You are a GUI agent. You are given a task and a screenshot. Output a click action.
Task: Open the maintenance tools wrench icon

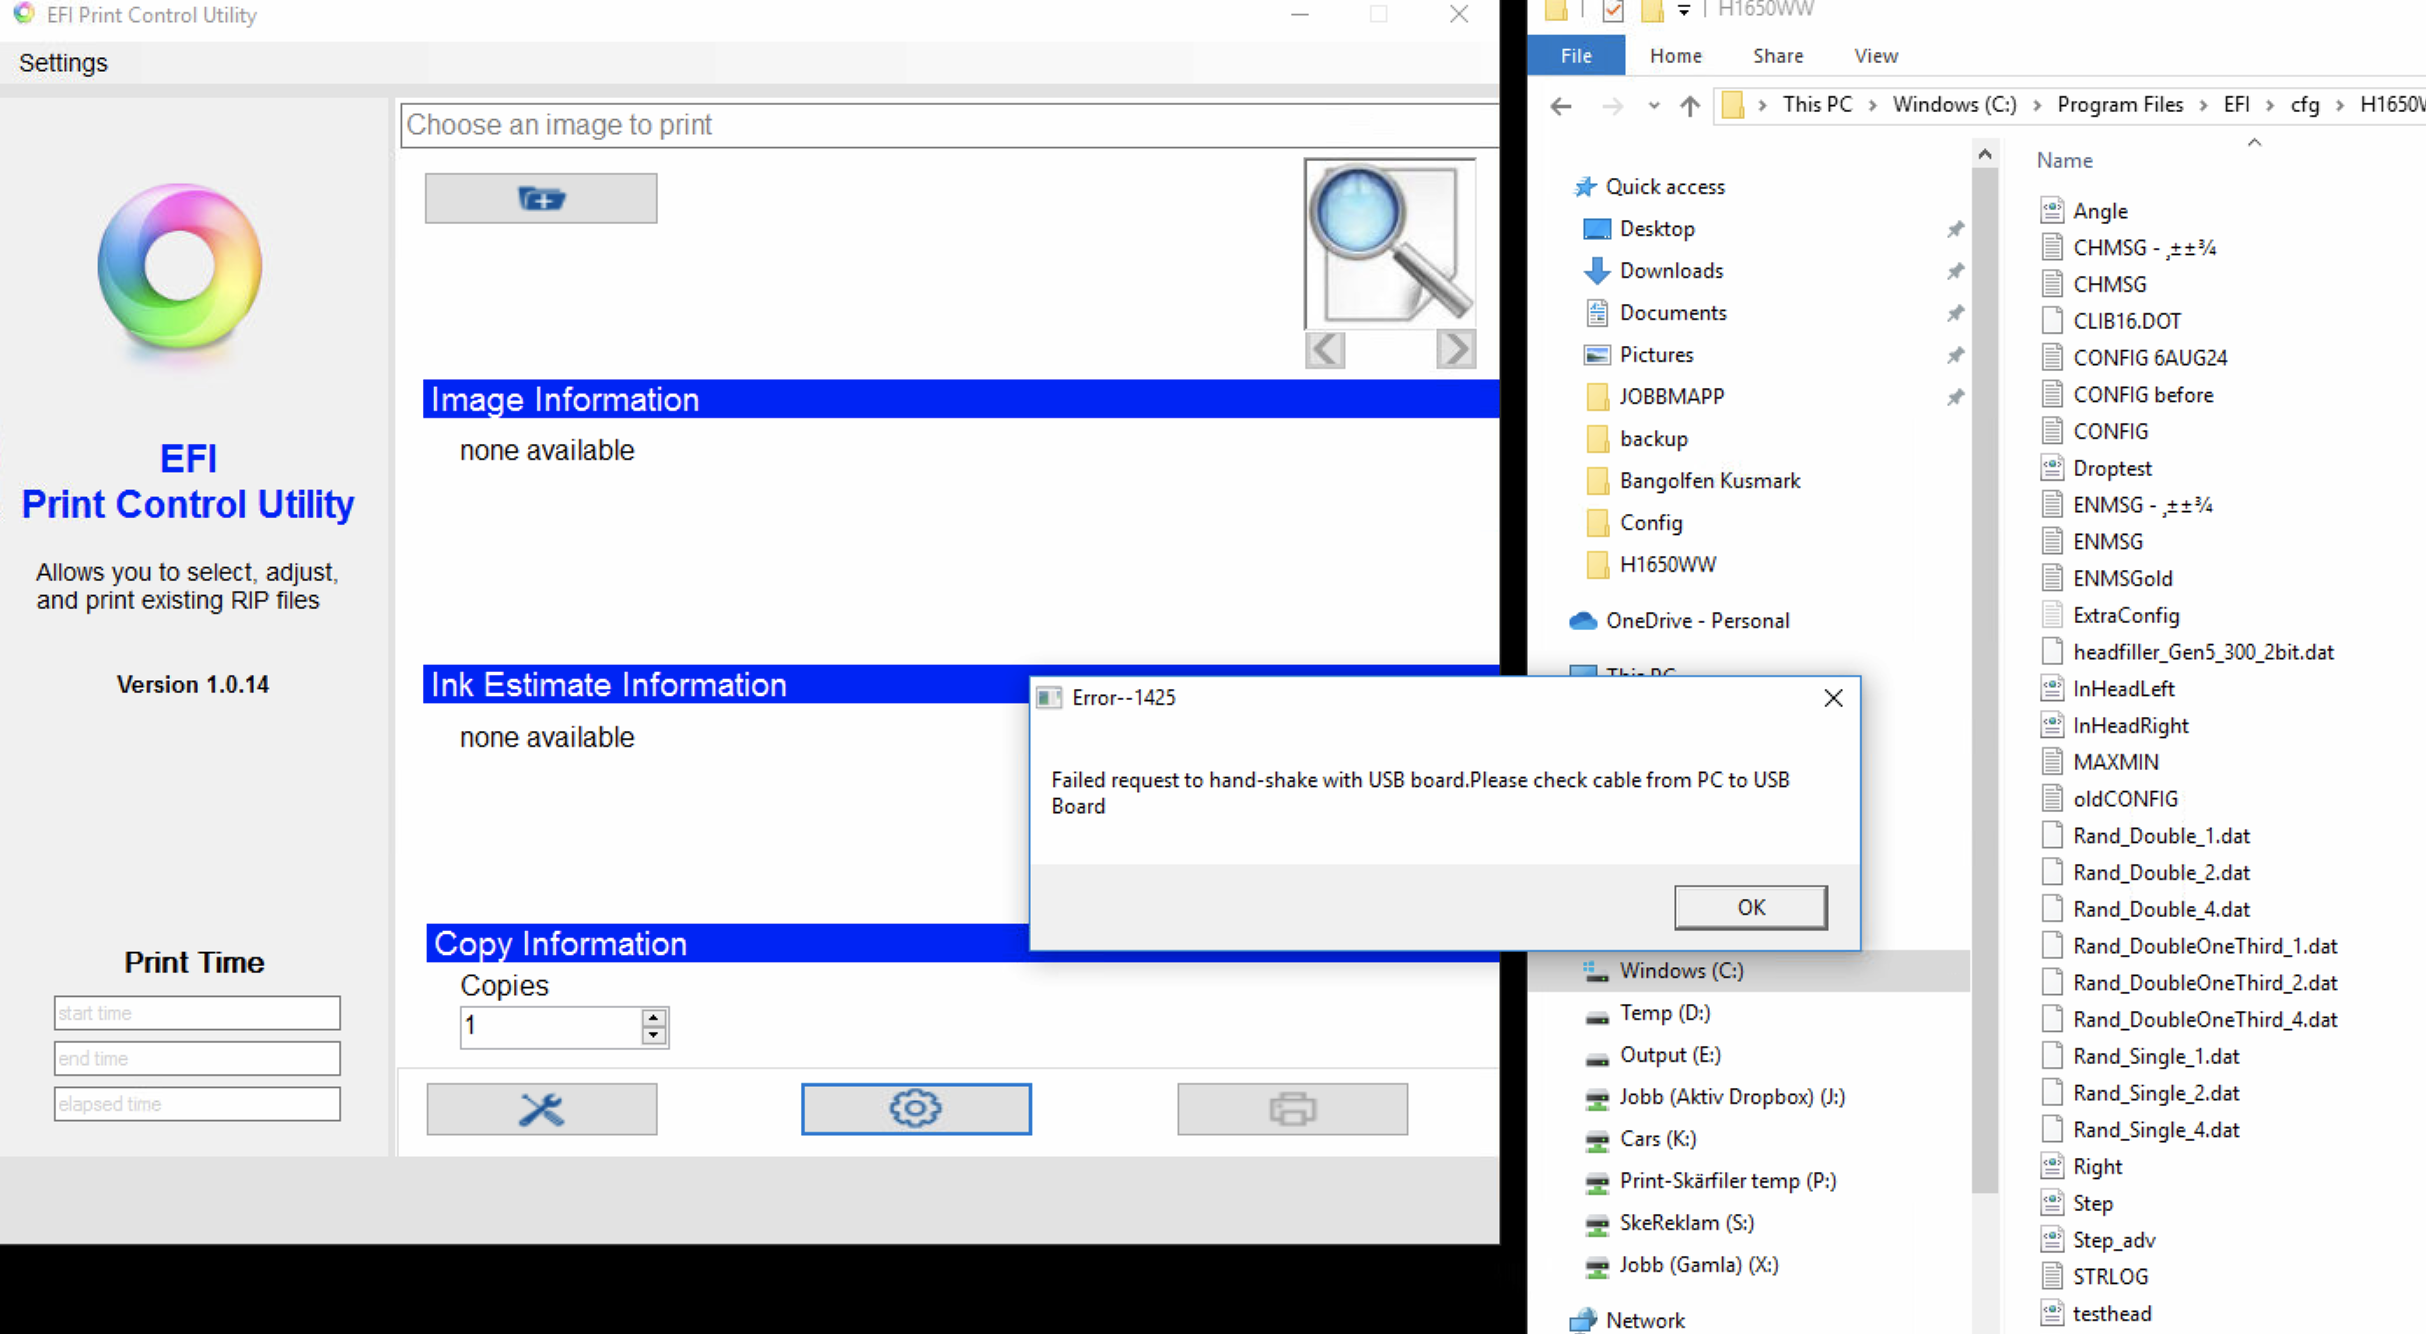click(x=540, y=1108)
